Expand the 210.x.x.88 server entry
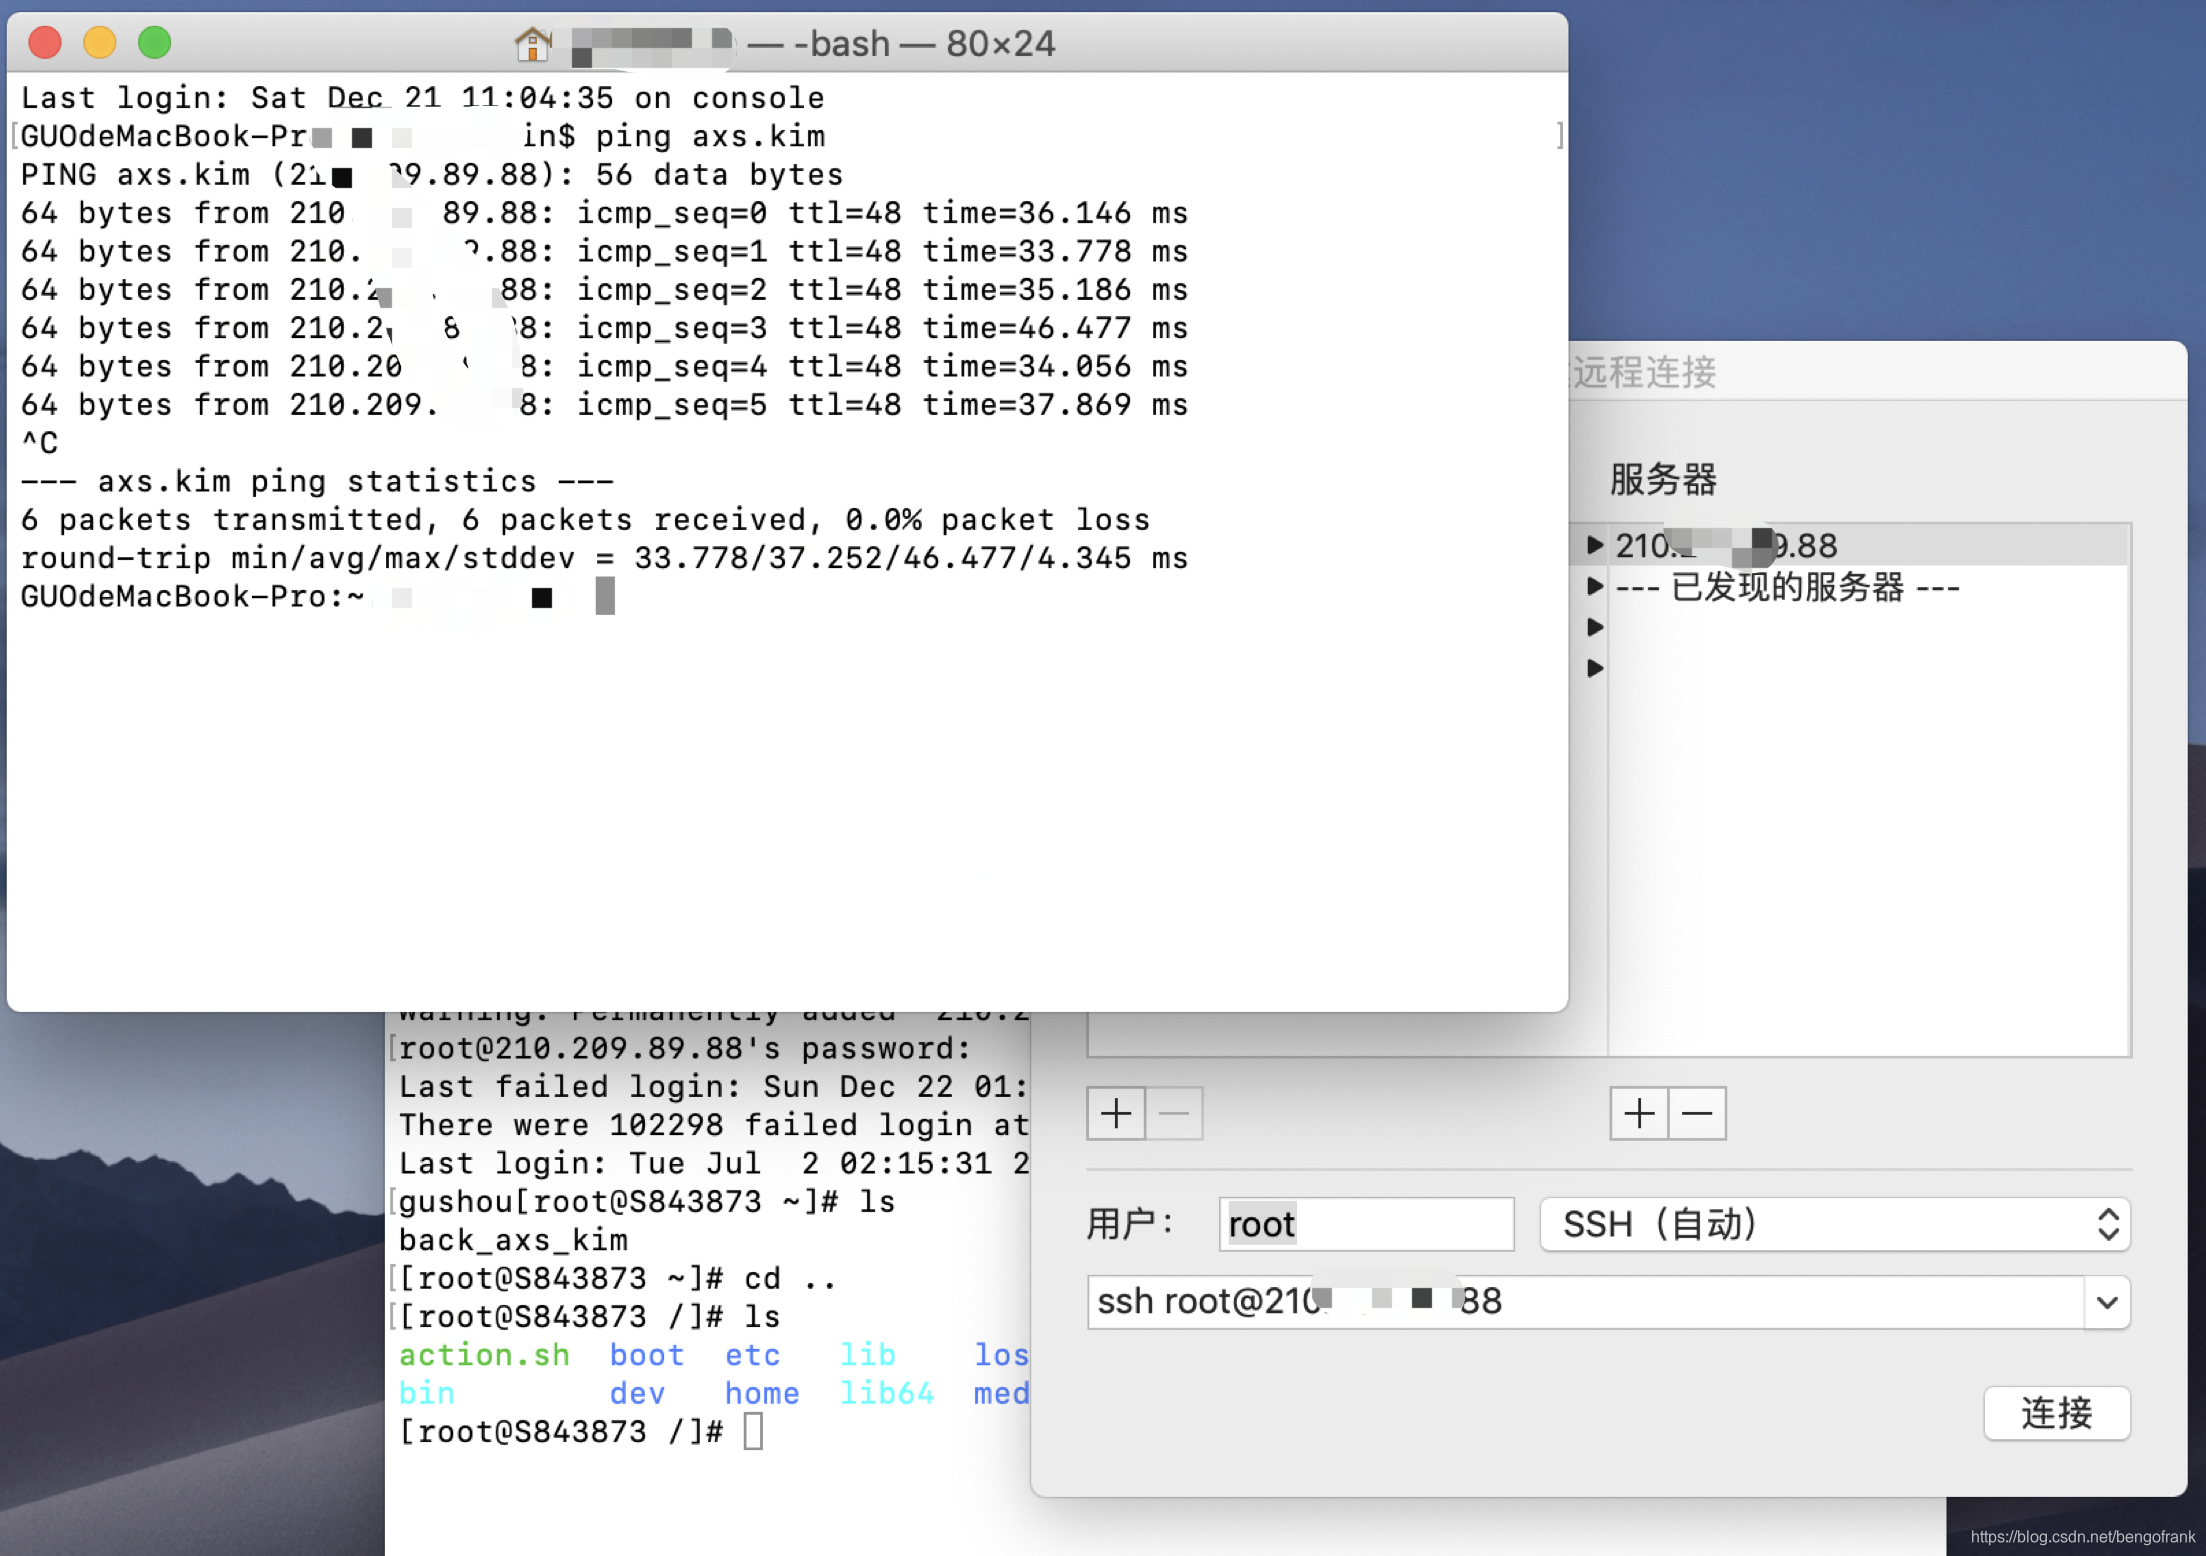Viewport: 2206px width, 1556px height. tap(1595, 545)
